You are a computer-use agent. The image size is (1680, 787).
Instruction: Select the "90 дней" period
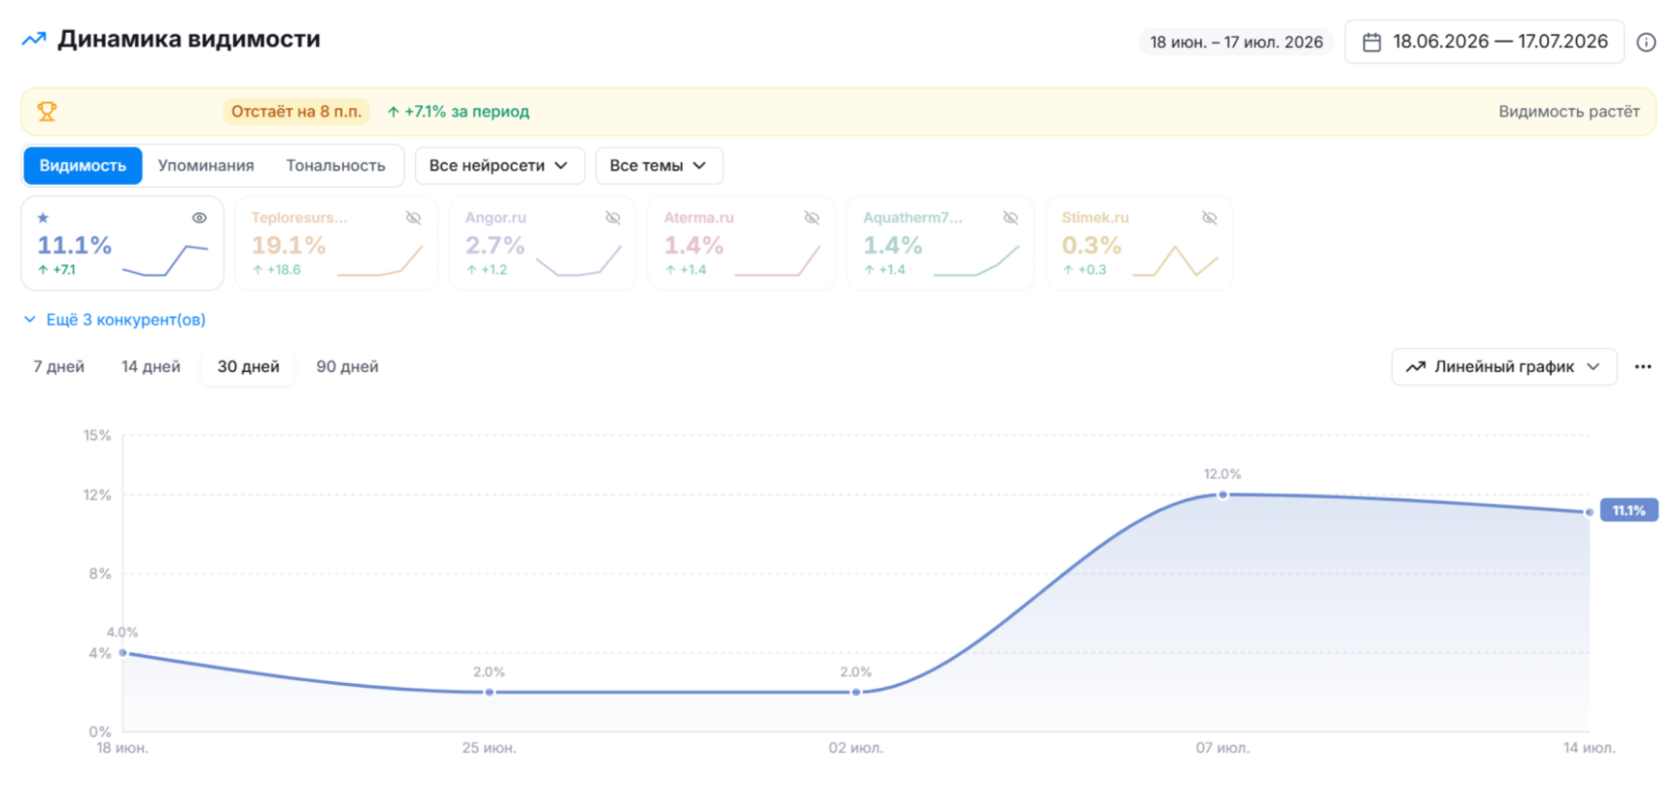(x=348, y=367)
